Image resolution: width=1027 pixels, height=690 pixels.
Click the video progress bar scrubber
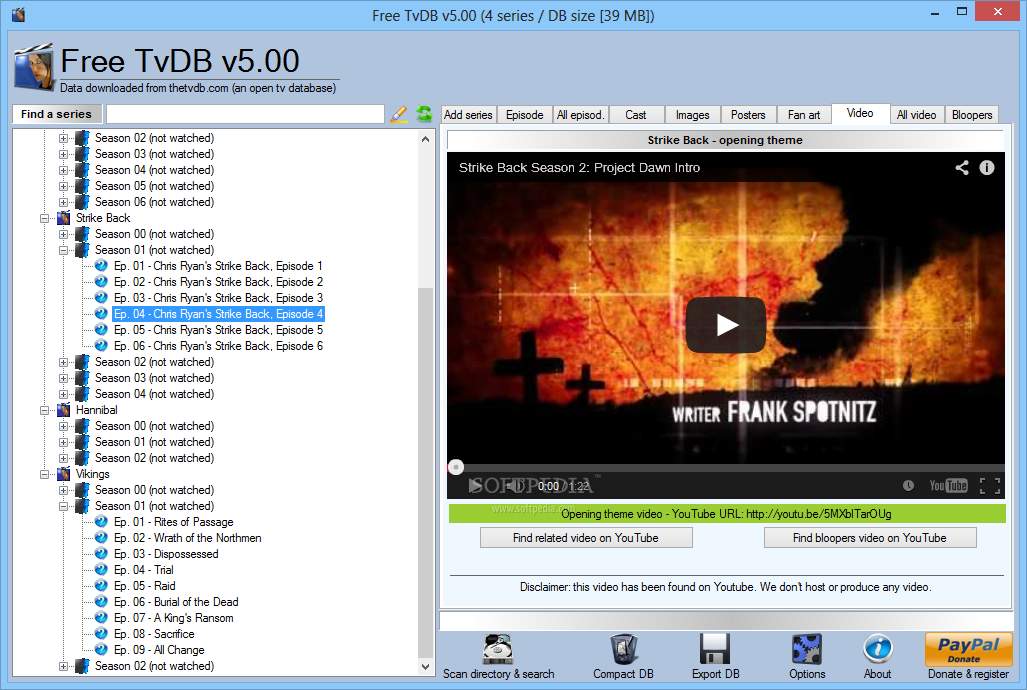click(x=456, y=467)
